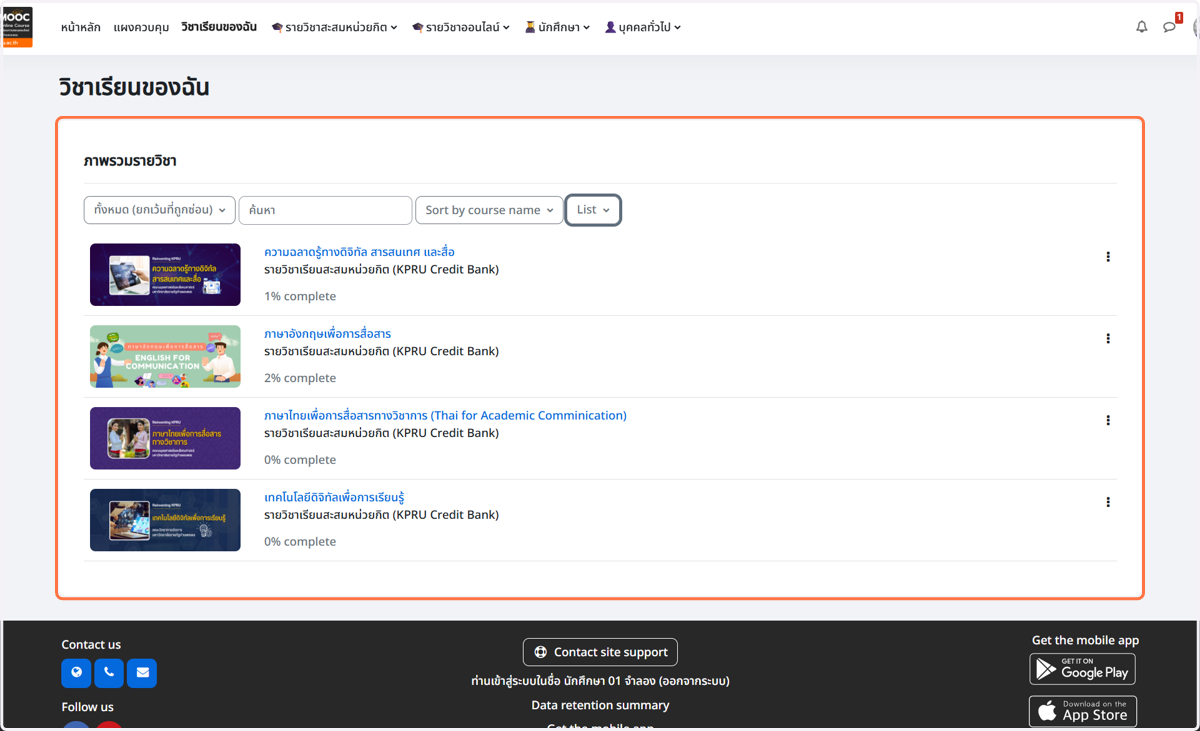Viewport: 1200px width, 731px height.
Task: Open actions menu for เทคโนโลยีดิจิทัลเพื่อการเรียนรู้ course
Action: 1108,503
